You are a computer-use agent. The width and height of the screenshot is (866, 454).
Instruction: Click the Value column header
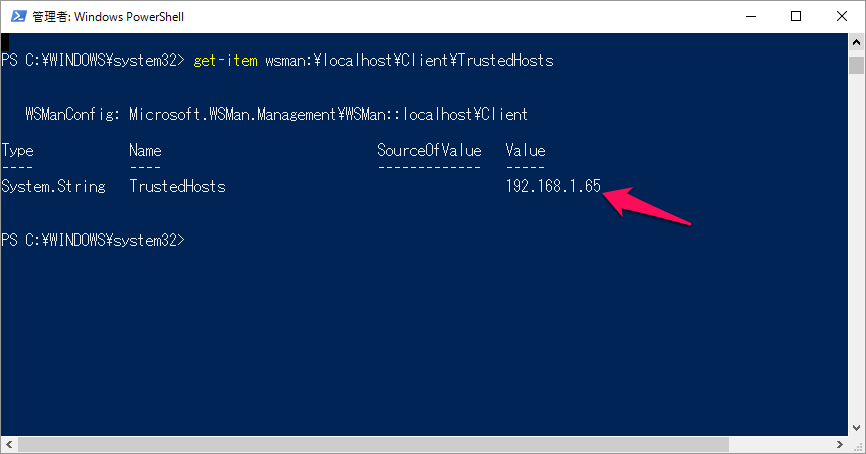pyautogui.click(x=525, y=151)
